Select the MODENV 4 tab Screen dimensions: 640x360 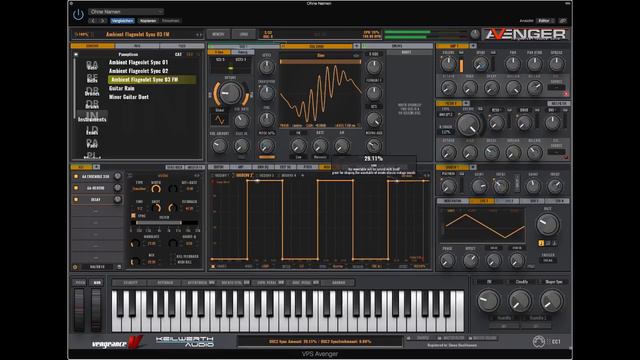click(x=288, y=176)
